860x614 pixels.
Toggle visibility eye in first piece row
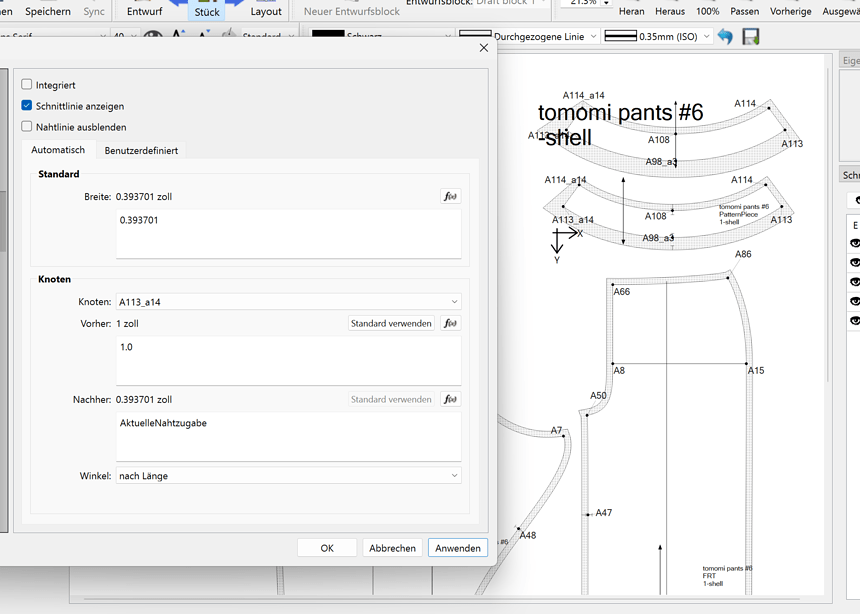click(x=854, y=244)
